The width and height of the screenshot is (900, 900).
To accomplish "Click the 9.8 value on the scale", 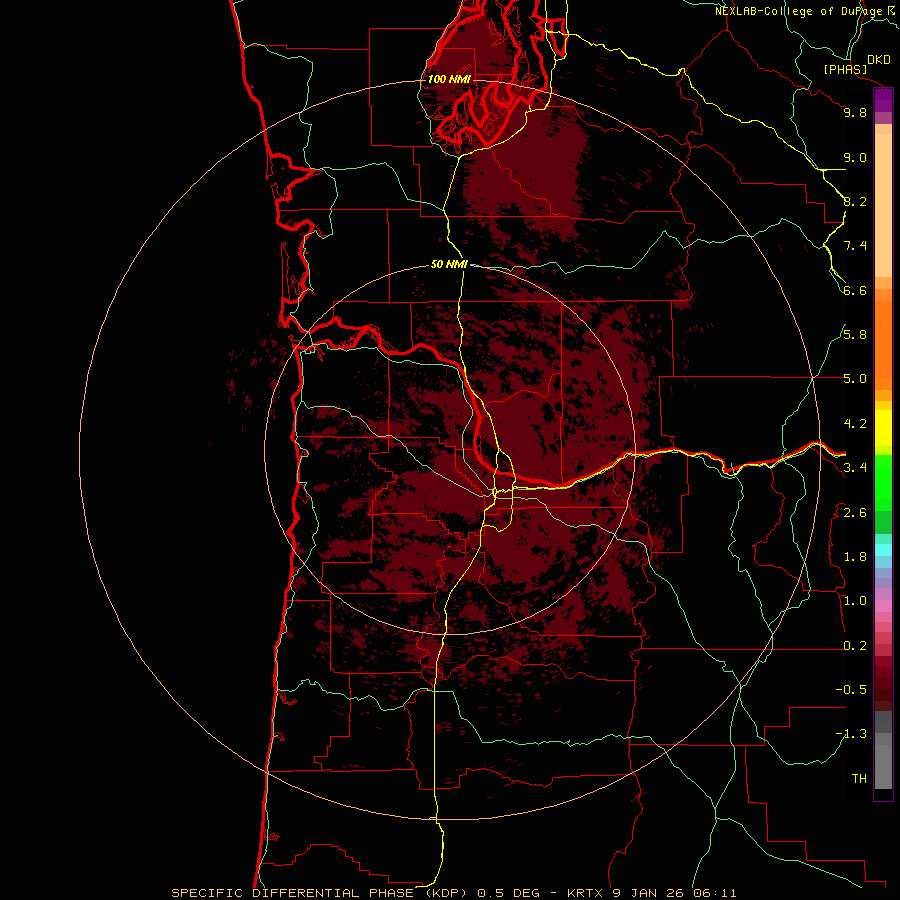I will tap(855, 112).
